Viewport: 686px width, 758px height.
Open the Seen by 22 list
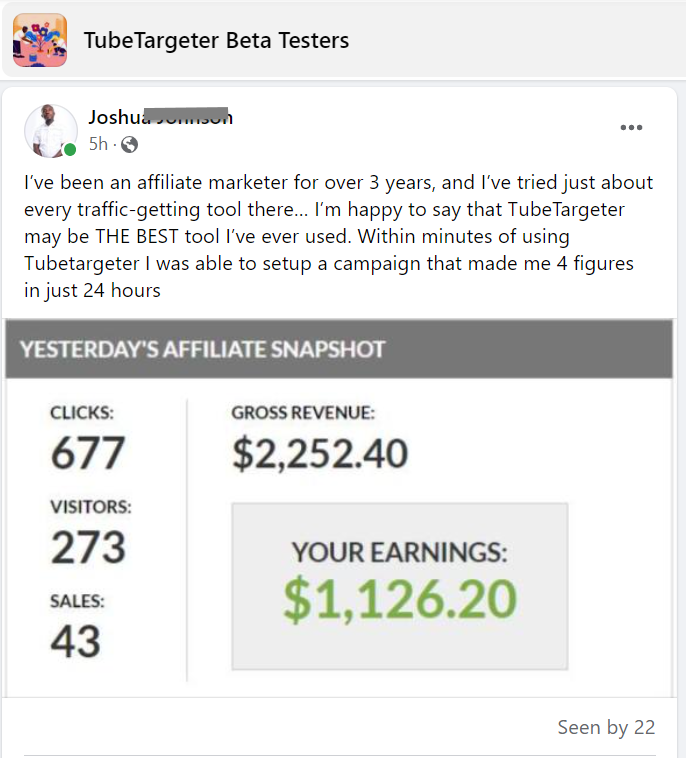(606, 727)
